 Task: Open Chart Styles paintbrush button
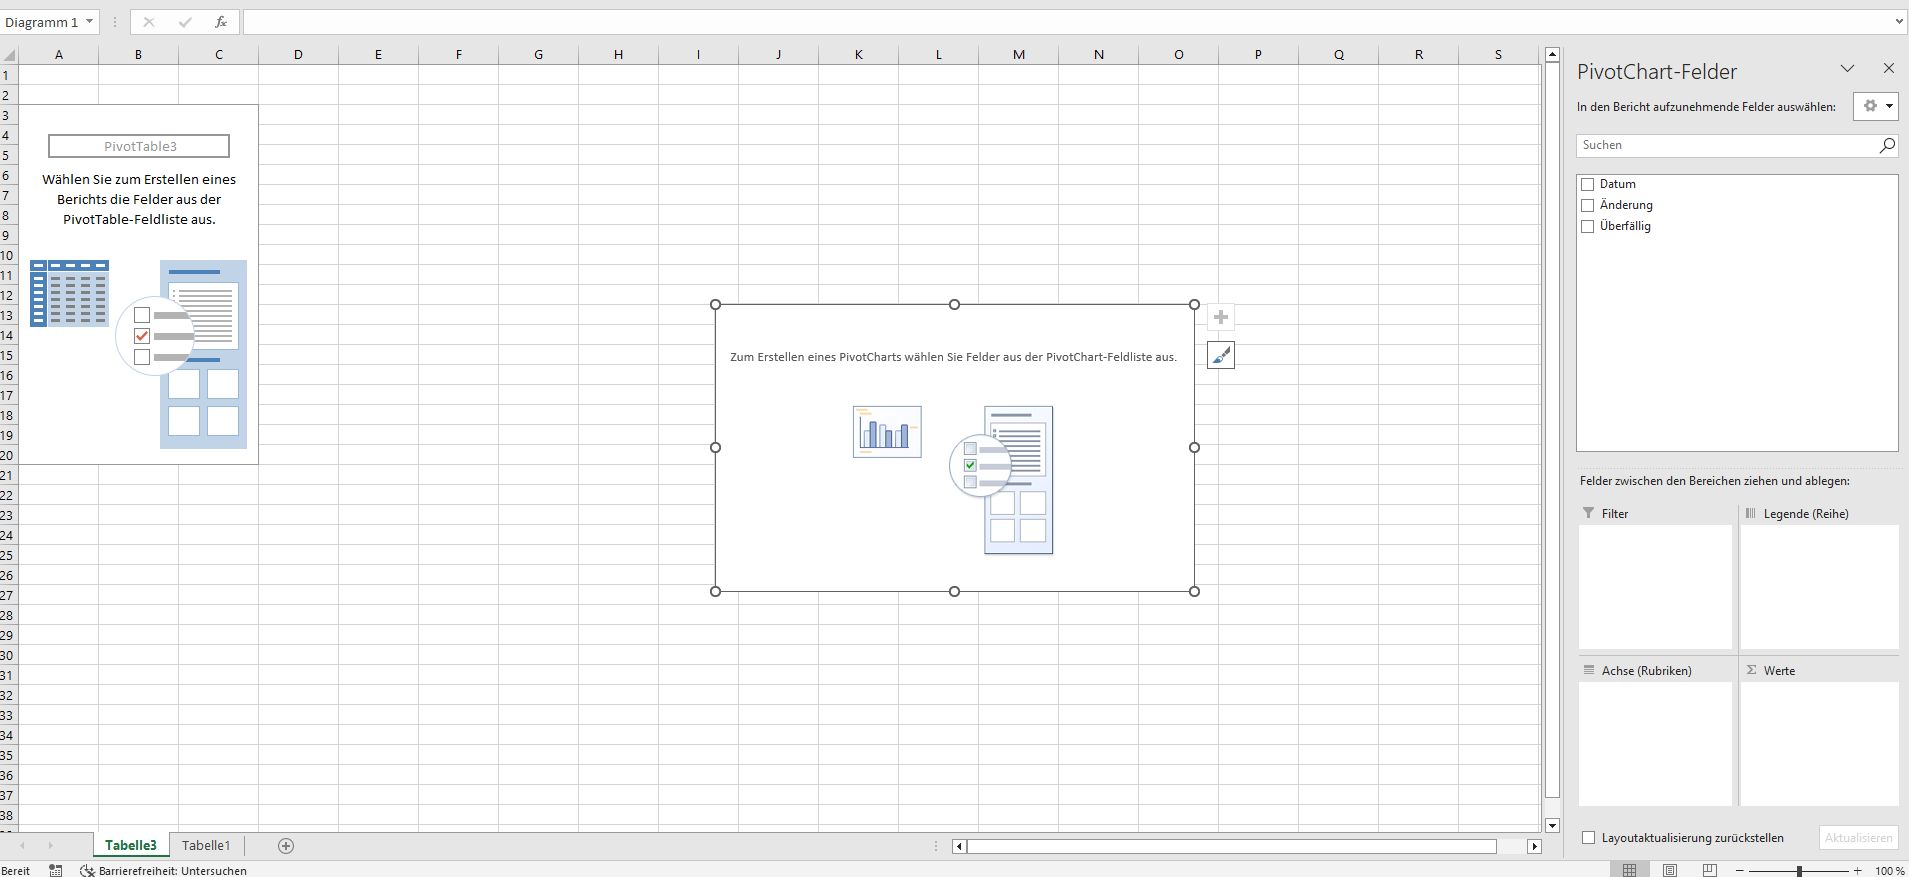pyautogui.click(x=1220, y=355)
